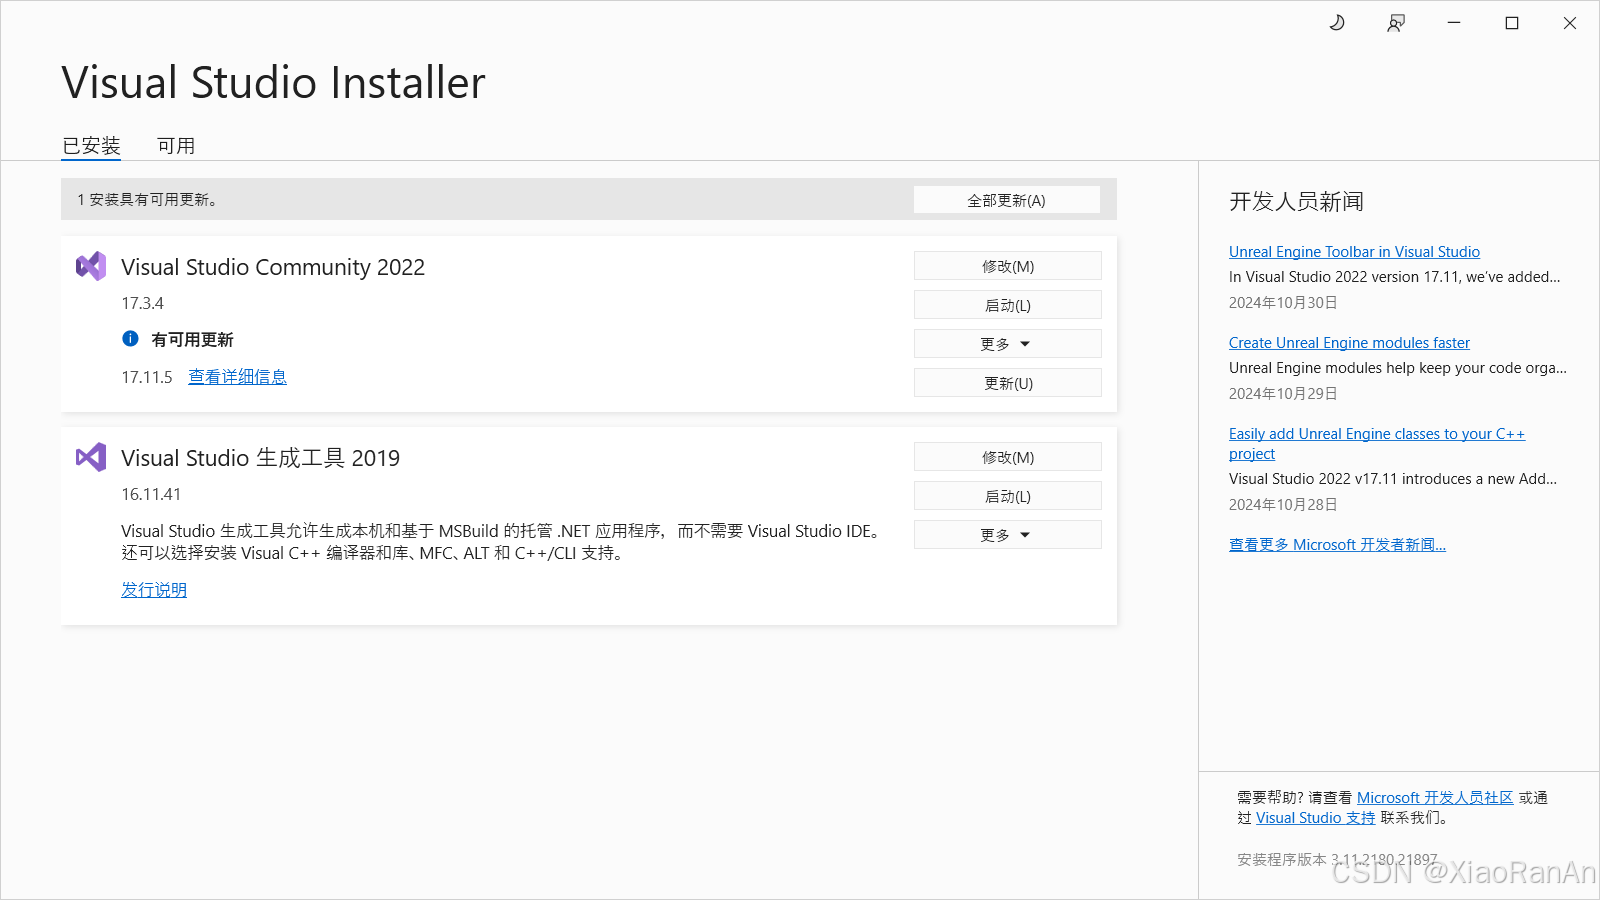Click the 生成工具 description paragraph
The width and height of the screenshot is (1600, 900).
pyautogui.click(x=503, y=542)
